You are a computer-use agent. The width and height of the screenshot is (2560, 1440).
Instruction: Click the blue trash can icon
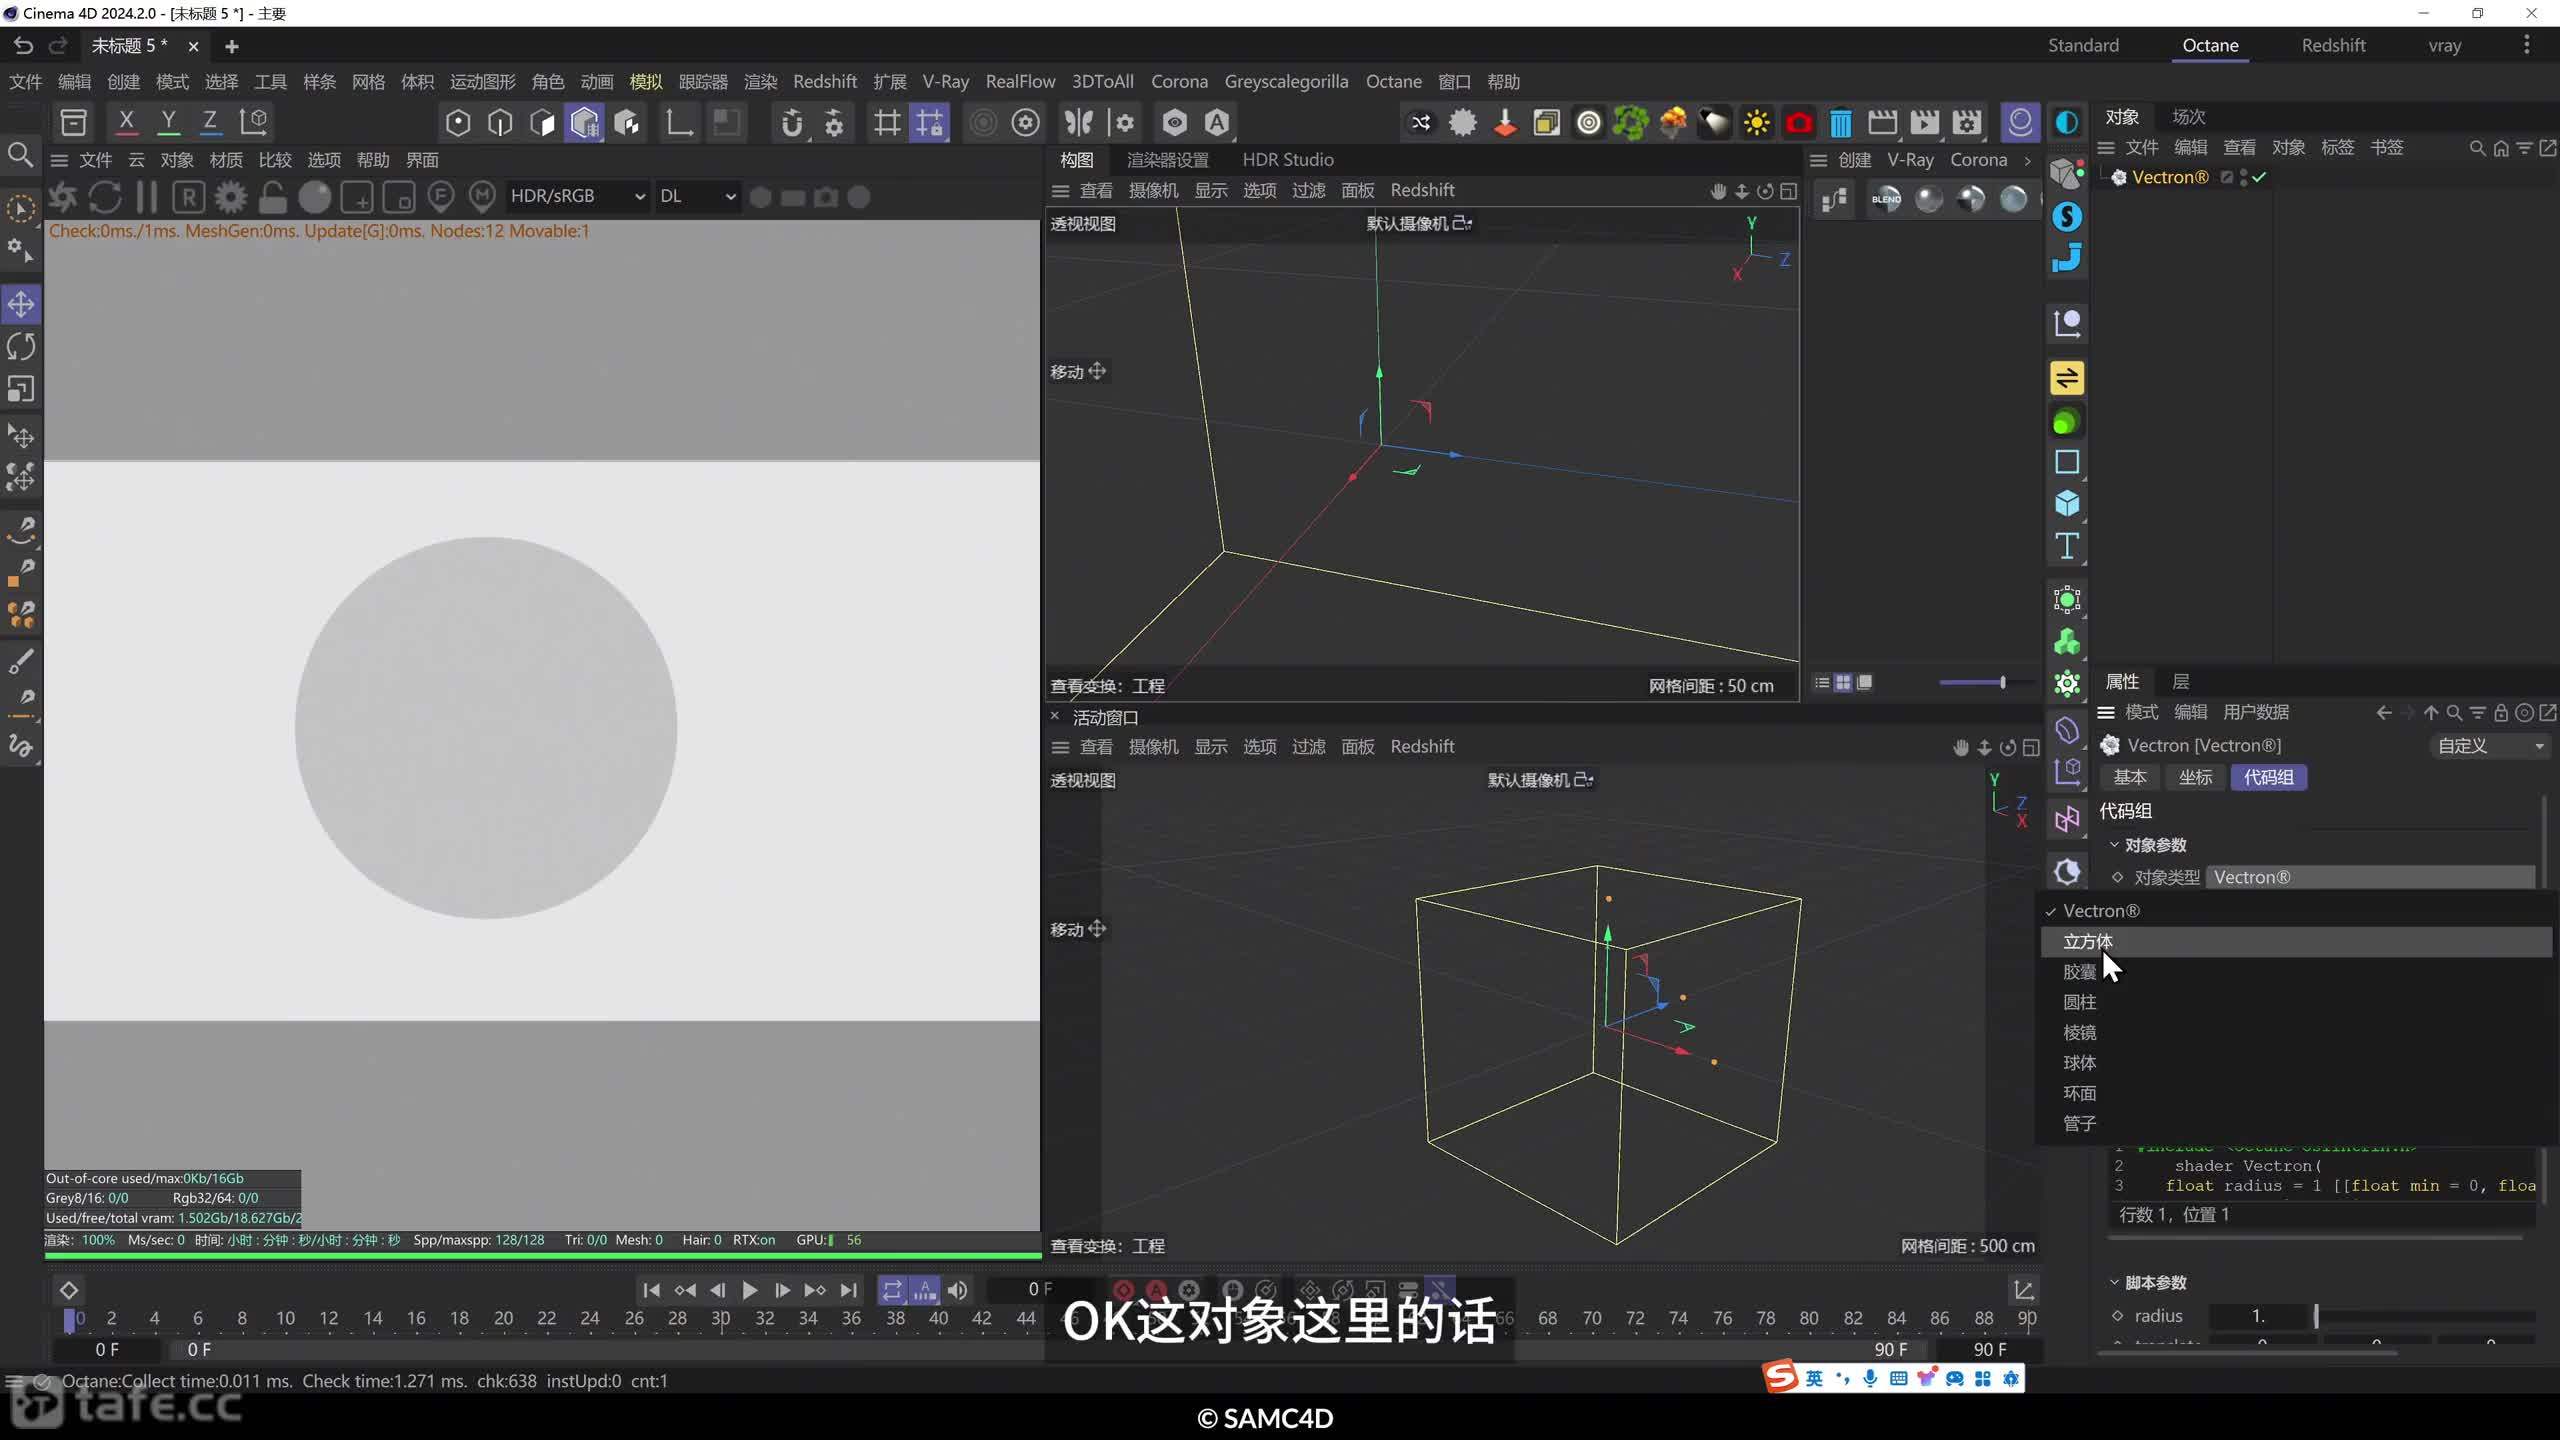(1841, 123)
